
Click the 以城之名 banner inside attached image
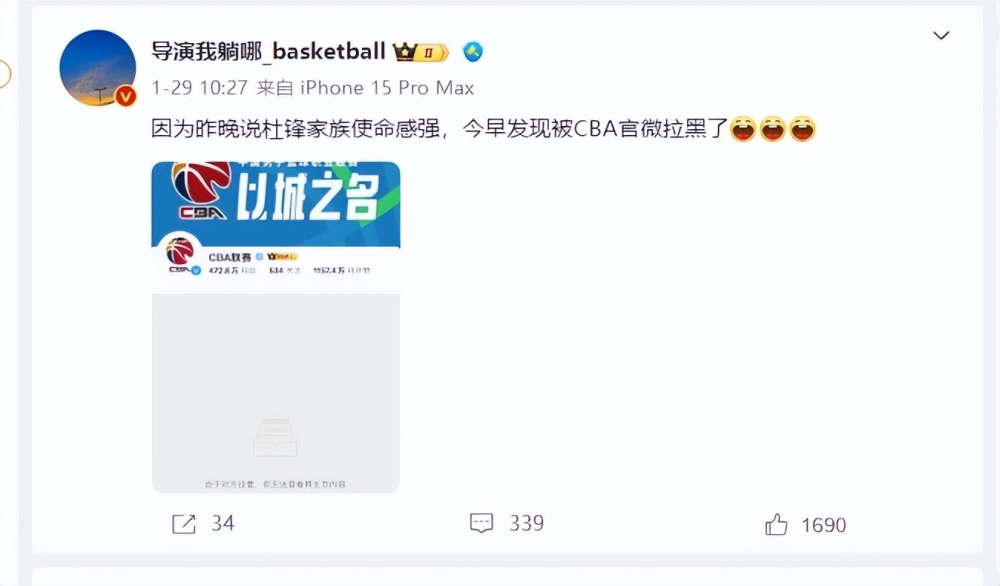(276, 204)
